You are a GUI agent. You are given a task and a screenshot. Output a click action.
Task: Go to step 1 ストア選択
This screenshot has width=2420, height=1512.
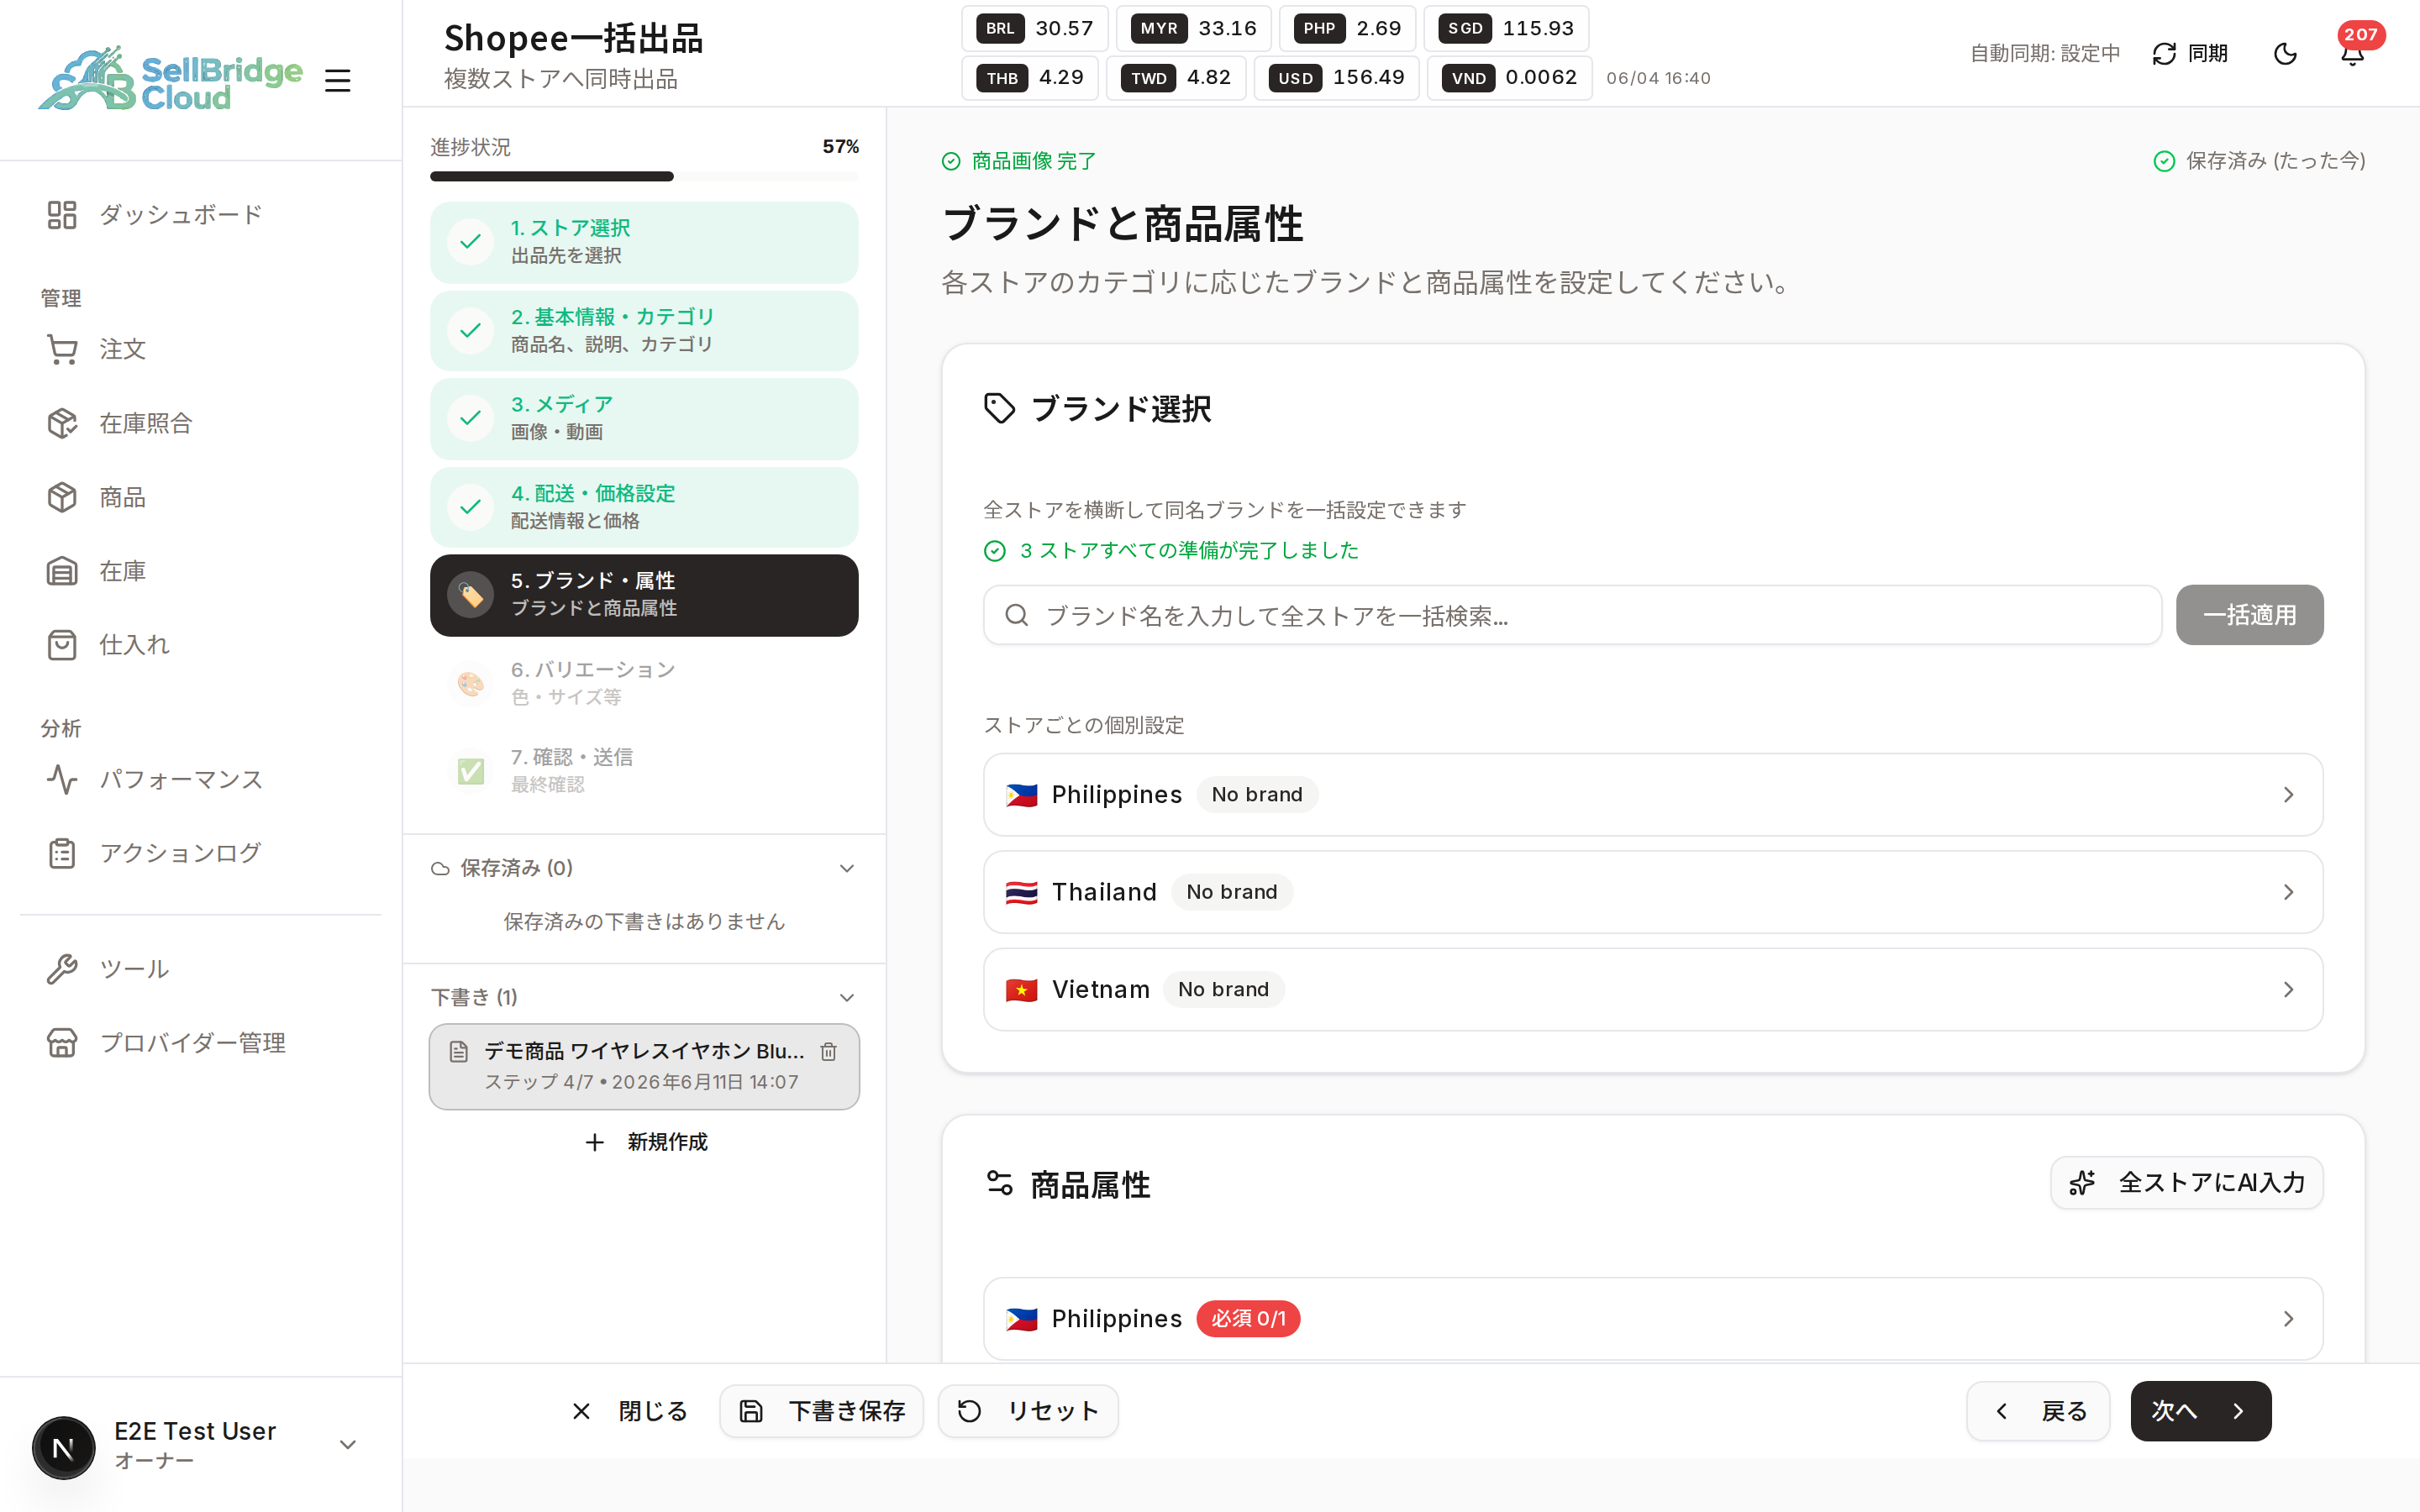(644, 242)
